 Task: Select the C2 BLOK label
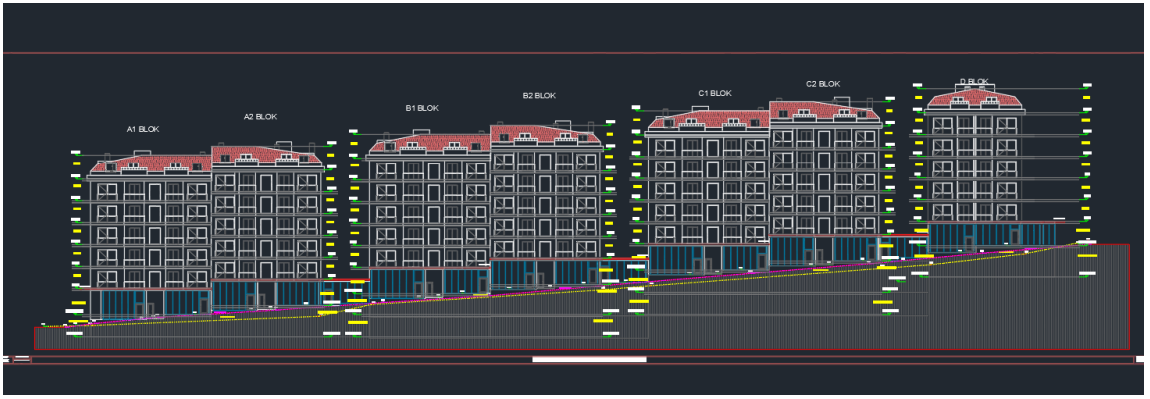coord(823,84)
